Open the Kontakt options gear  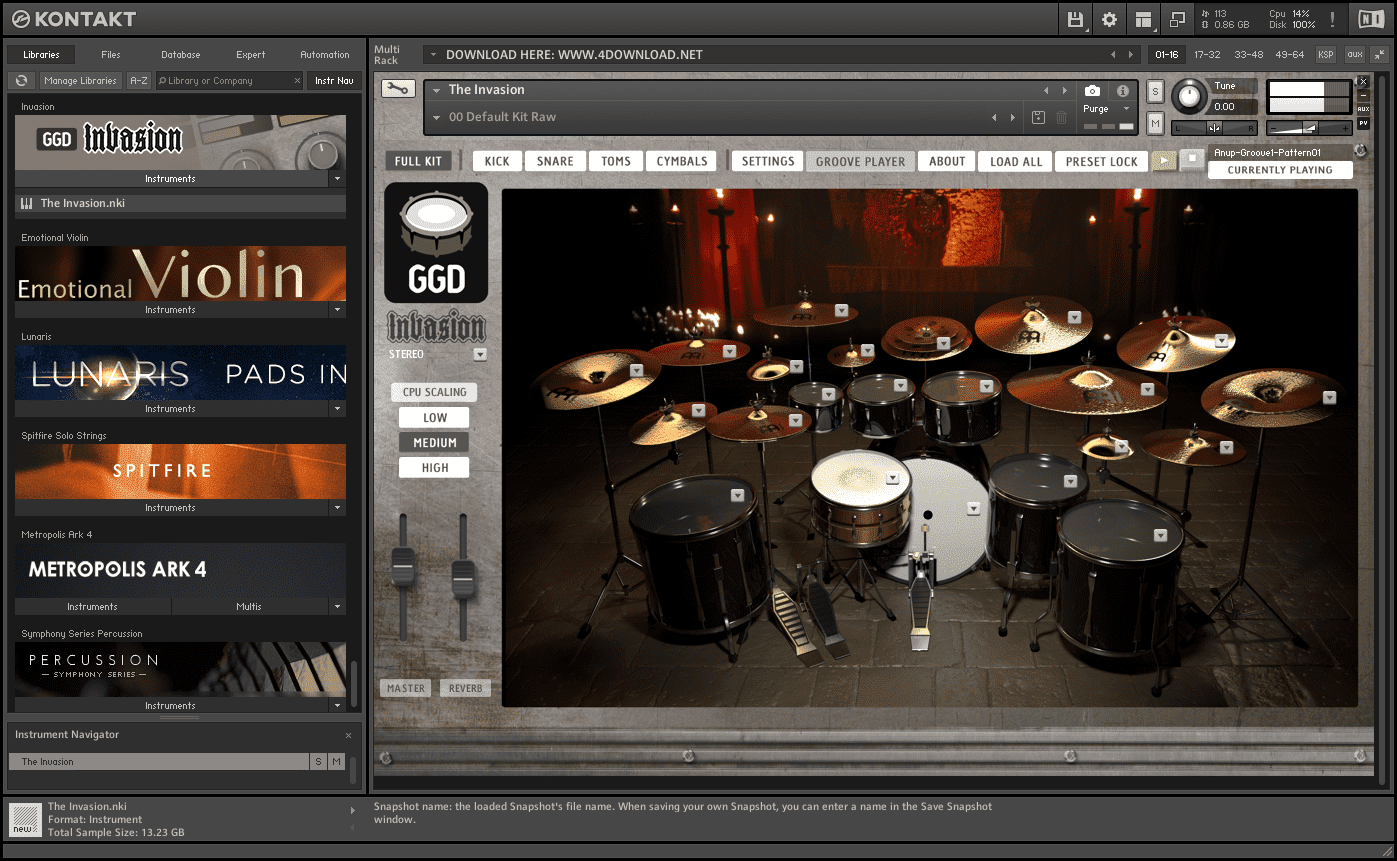pos(1109,19)
